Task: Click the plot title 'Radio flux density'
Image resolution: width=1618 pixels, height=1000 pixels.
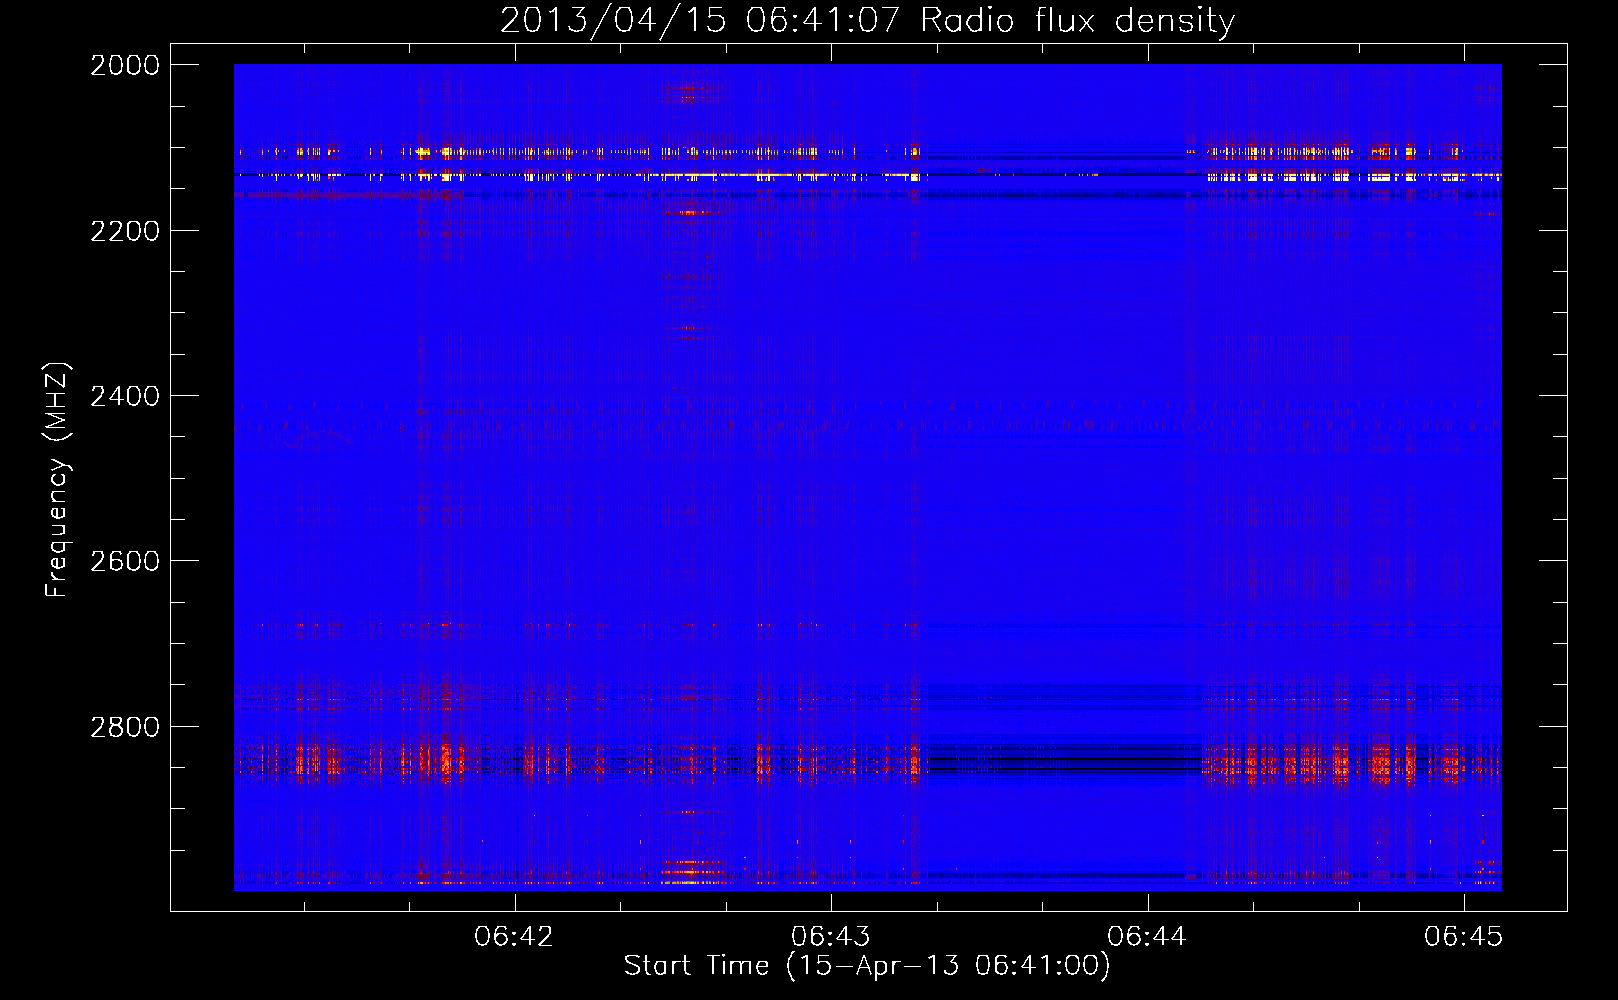Action: [1078, 21]
